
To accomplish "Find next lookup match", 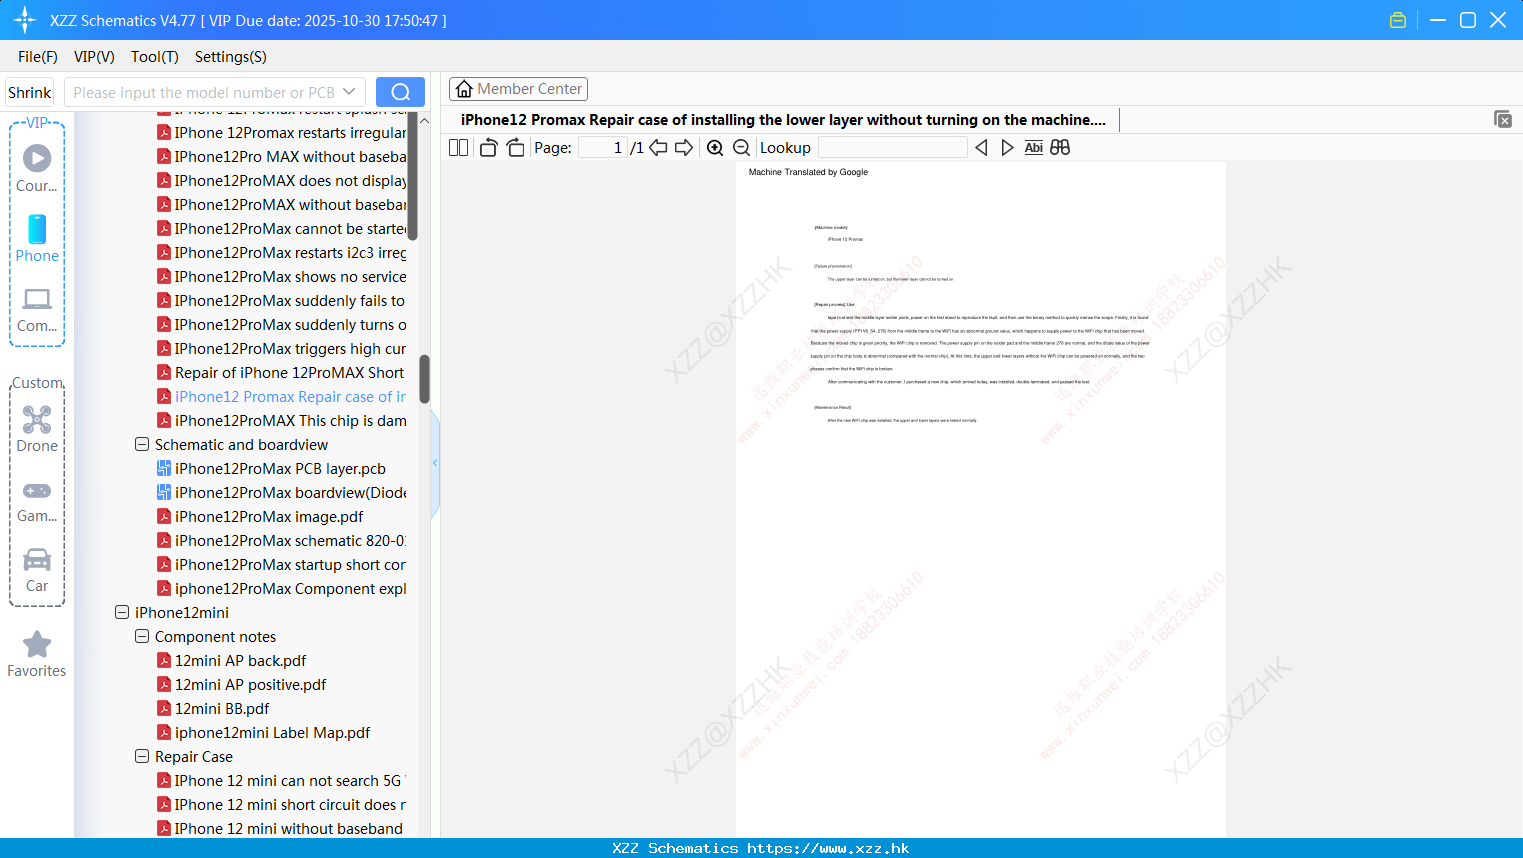I will click(1007, 147).
